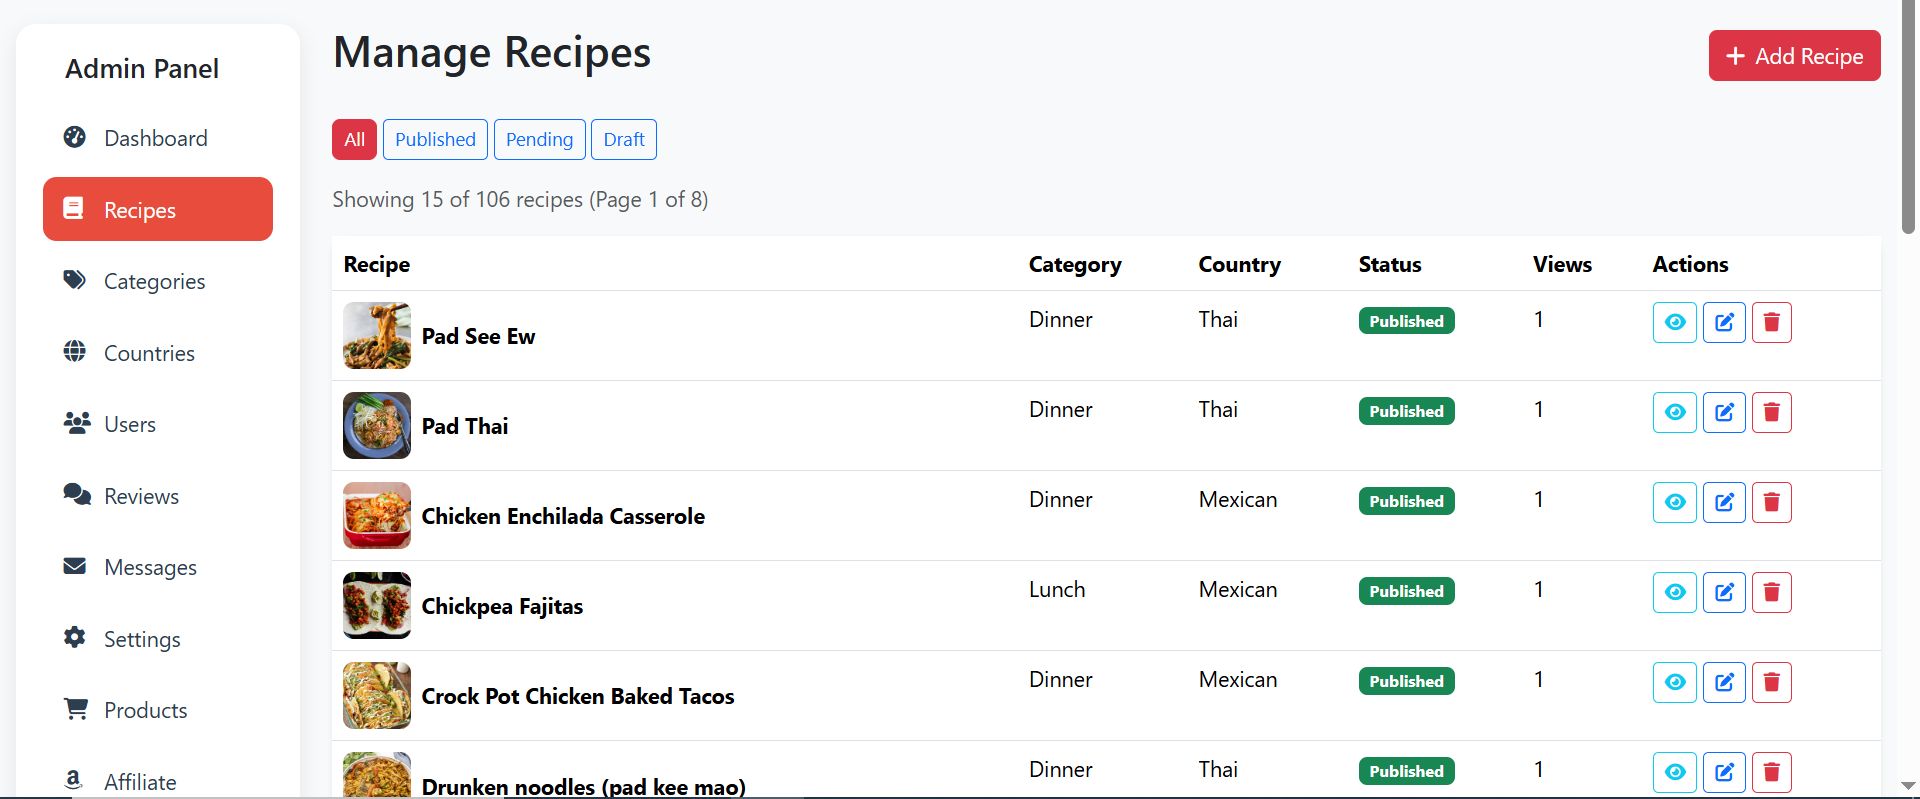View the Chickpea Fajitas recipe
Screen dimensions: 1920x799
tap(1675, 592)
